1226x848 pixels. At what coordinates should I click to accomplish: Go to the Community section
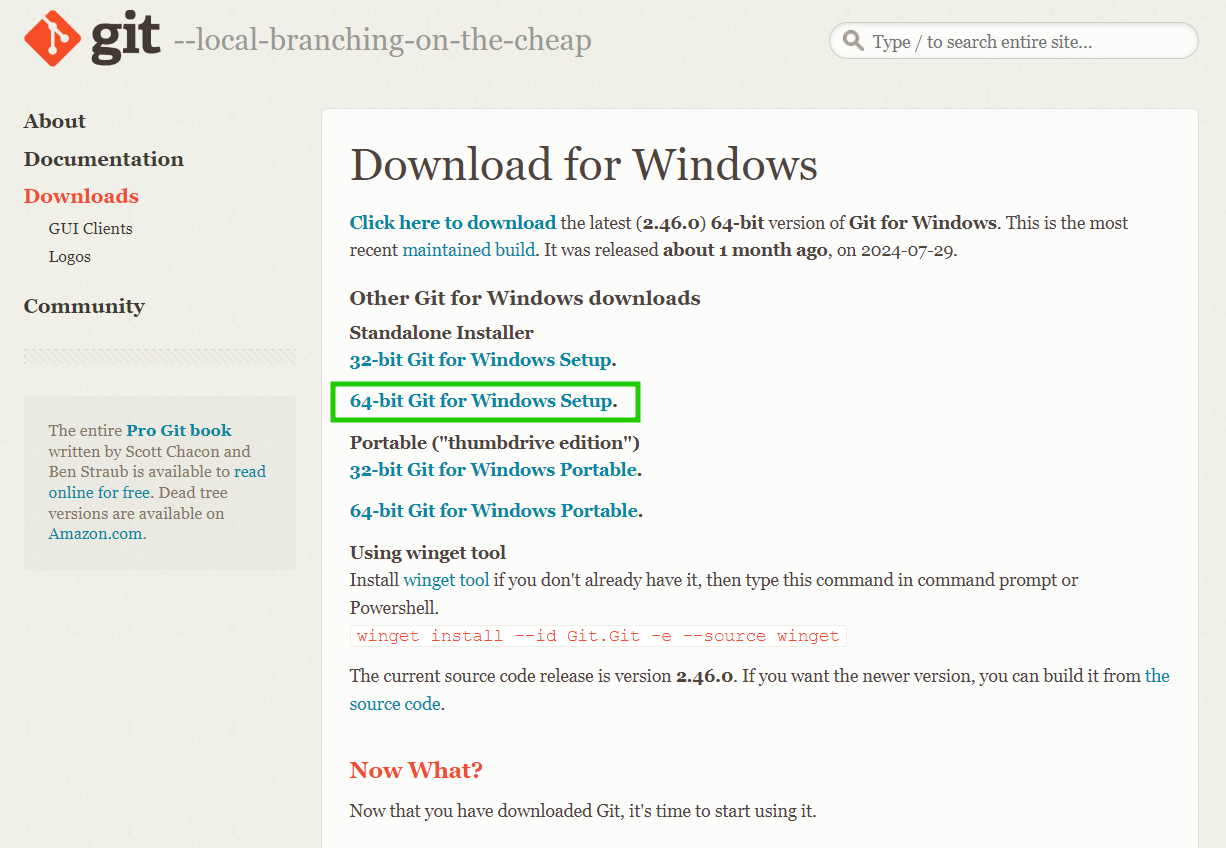[84, 306]
